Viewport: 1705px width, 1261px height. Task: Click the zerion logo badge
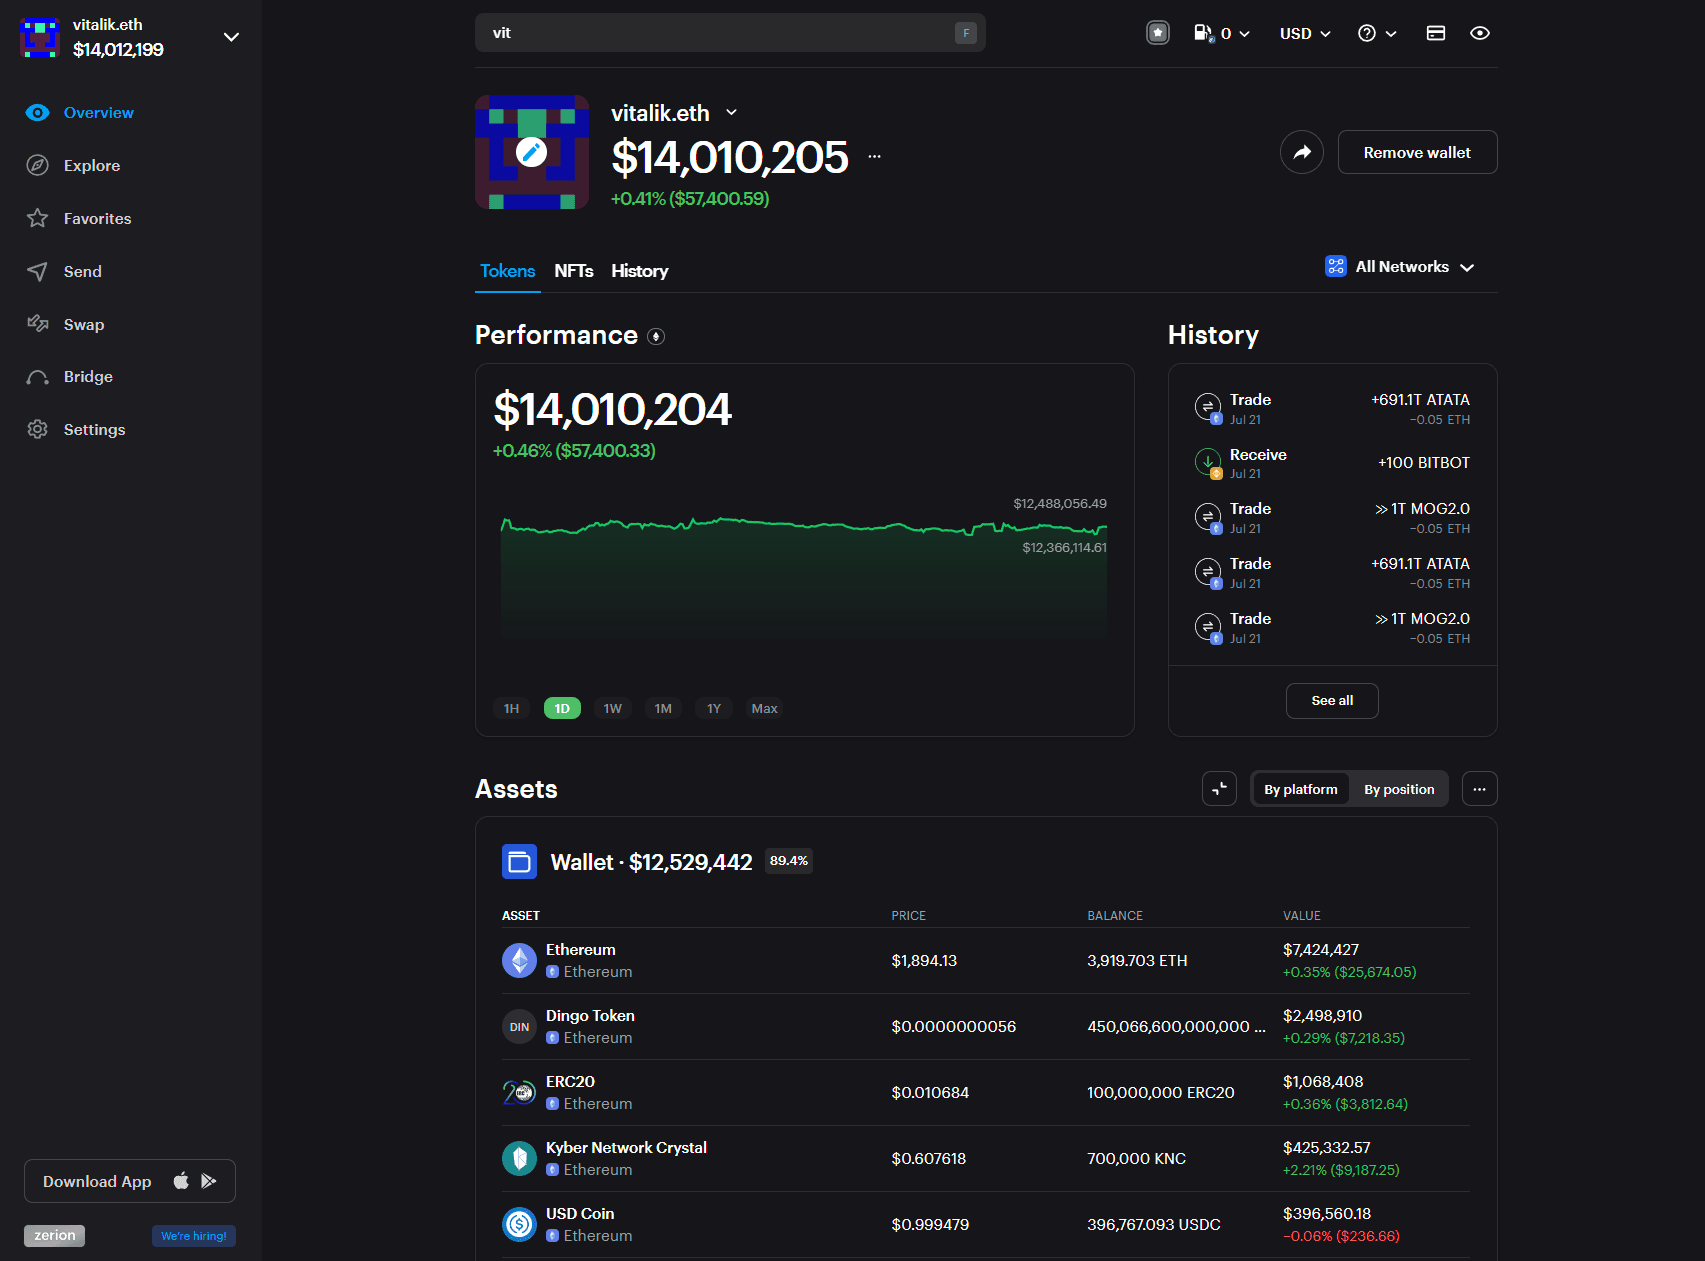[x=55, y=1236]
